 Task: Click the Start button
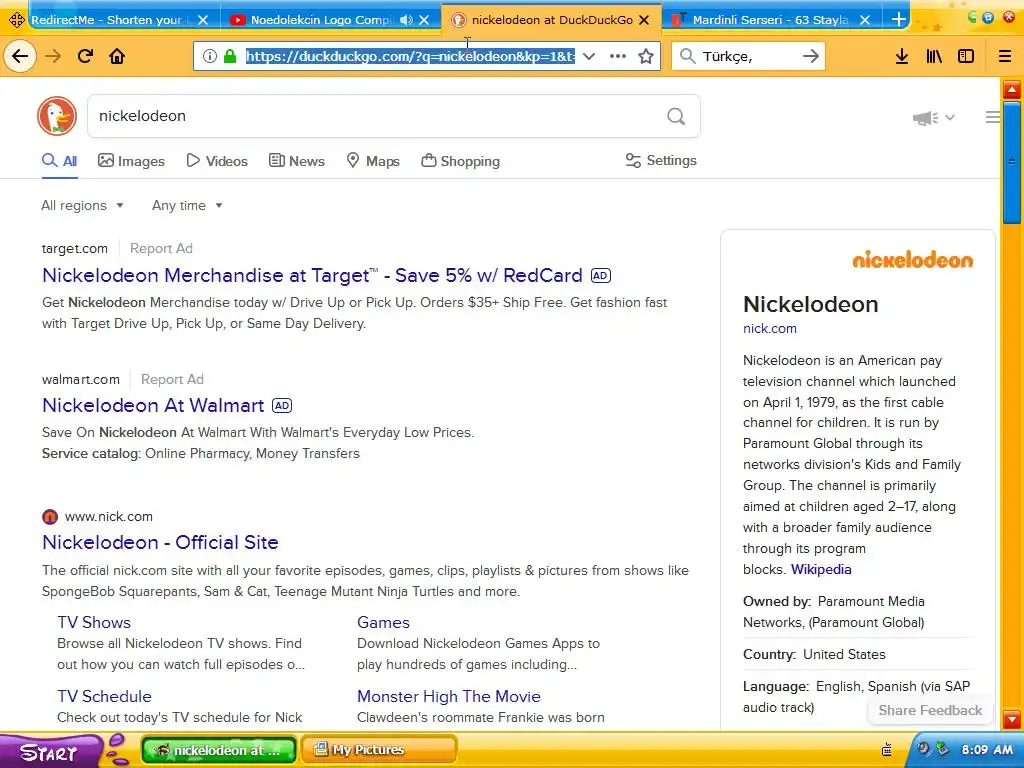click(49, 751)
